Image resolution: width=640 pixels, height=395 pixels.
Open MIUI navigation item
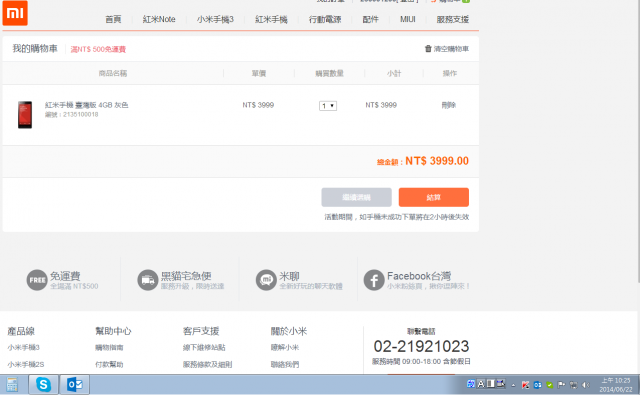(x=408, y=19)
